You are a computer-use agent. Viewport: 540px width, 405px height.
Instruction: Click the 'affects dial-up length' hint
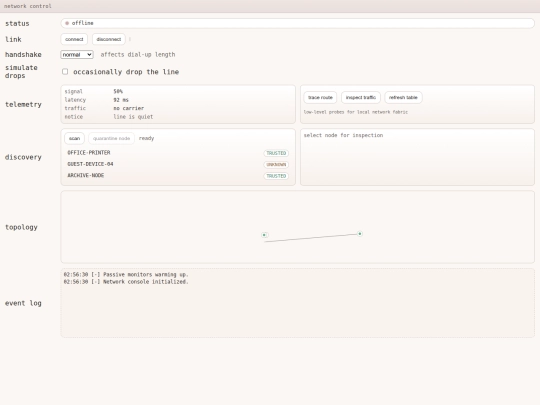pos(138,54)
